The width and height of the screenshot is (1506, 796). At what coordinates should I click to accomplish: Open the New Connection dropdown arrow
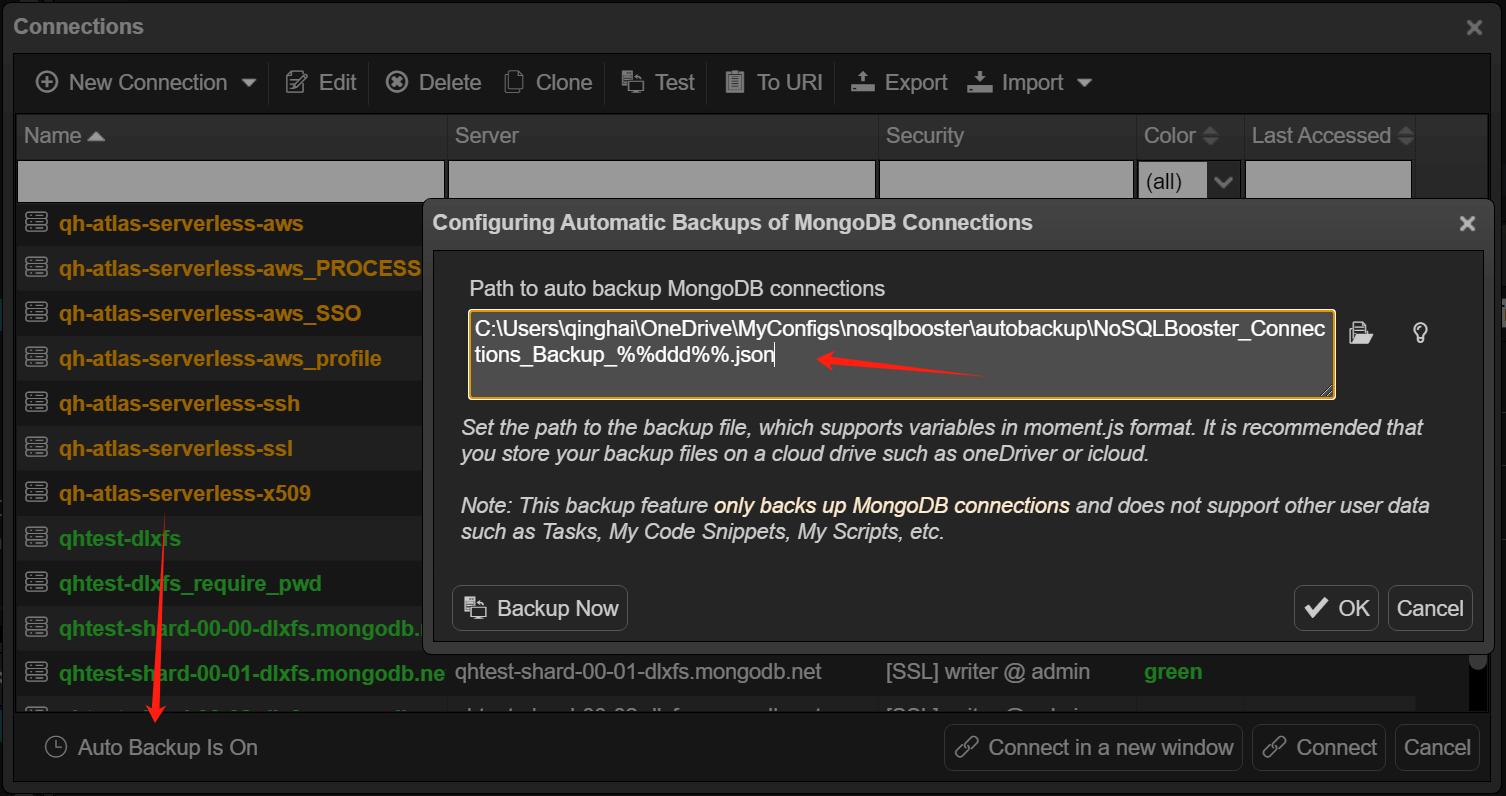coord(249,83)
